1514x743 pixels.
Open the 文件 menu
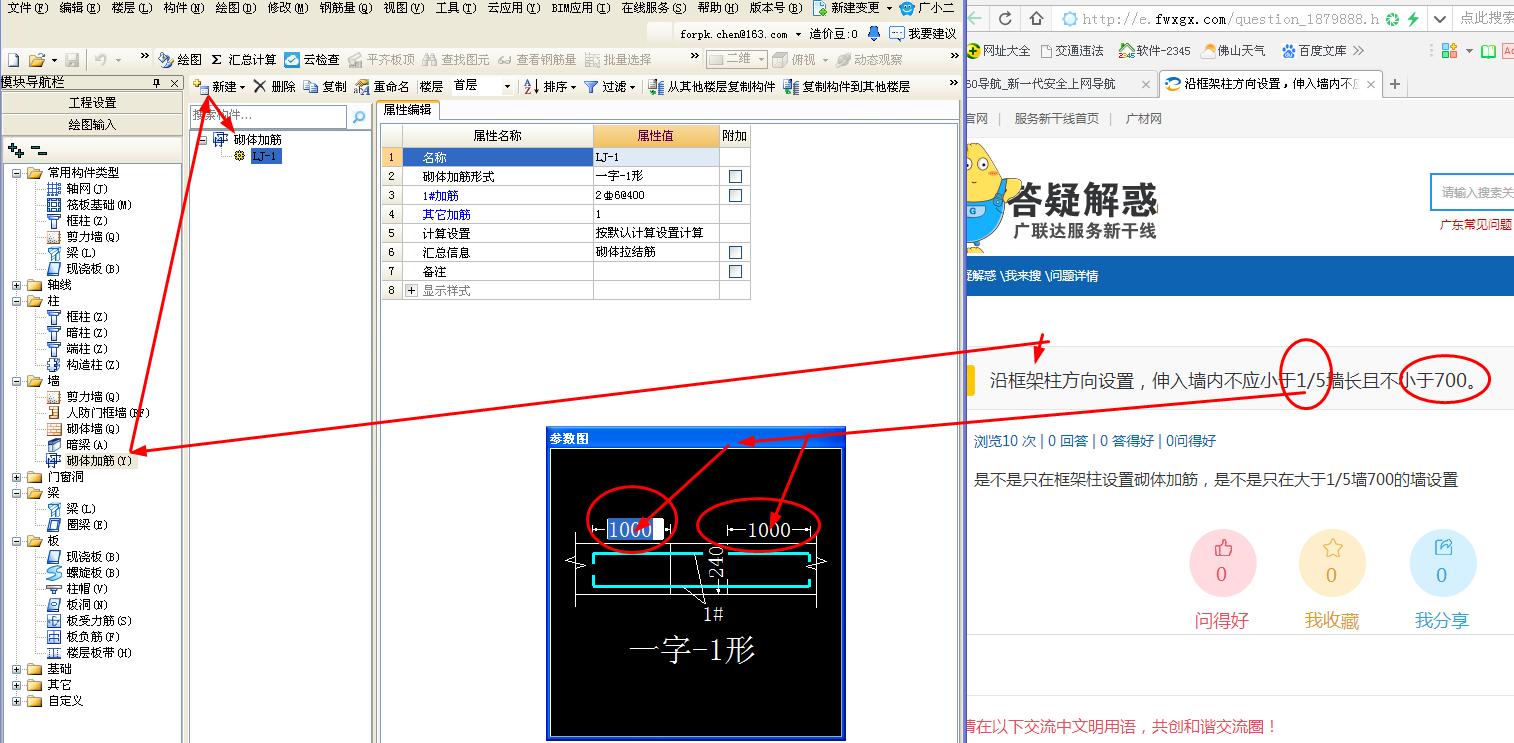[x=27, y=8]
